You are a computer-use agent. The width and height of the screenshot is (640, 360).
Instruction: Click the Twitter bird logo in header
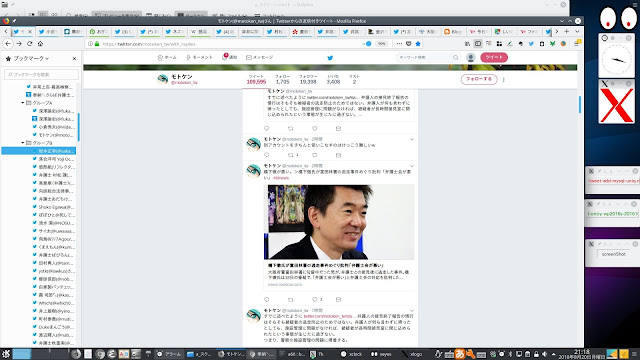330,58
